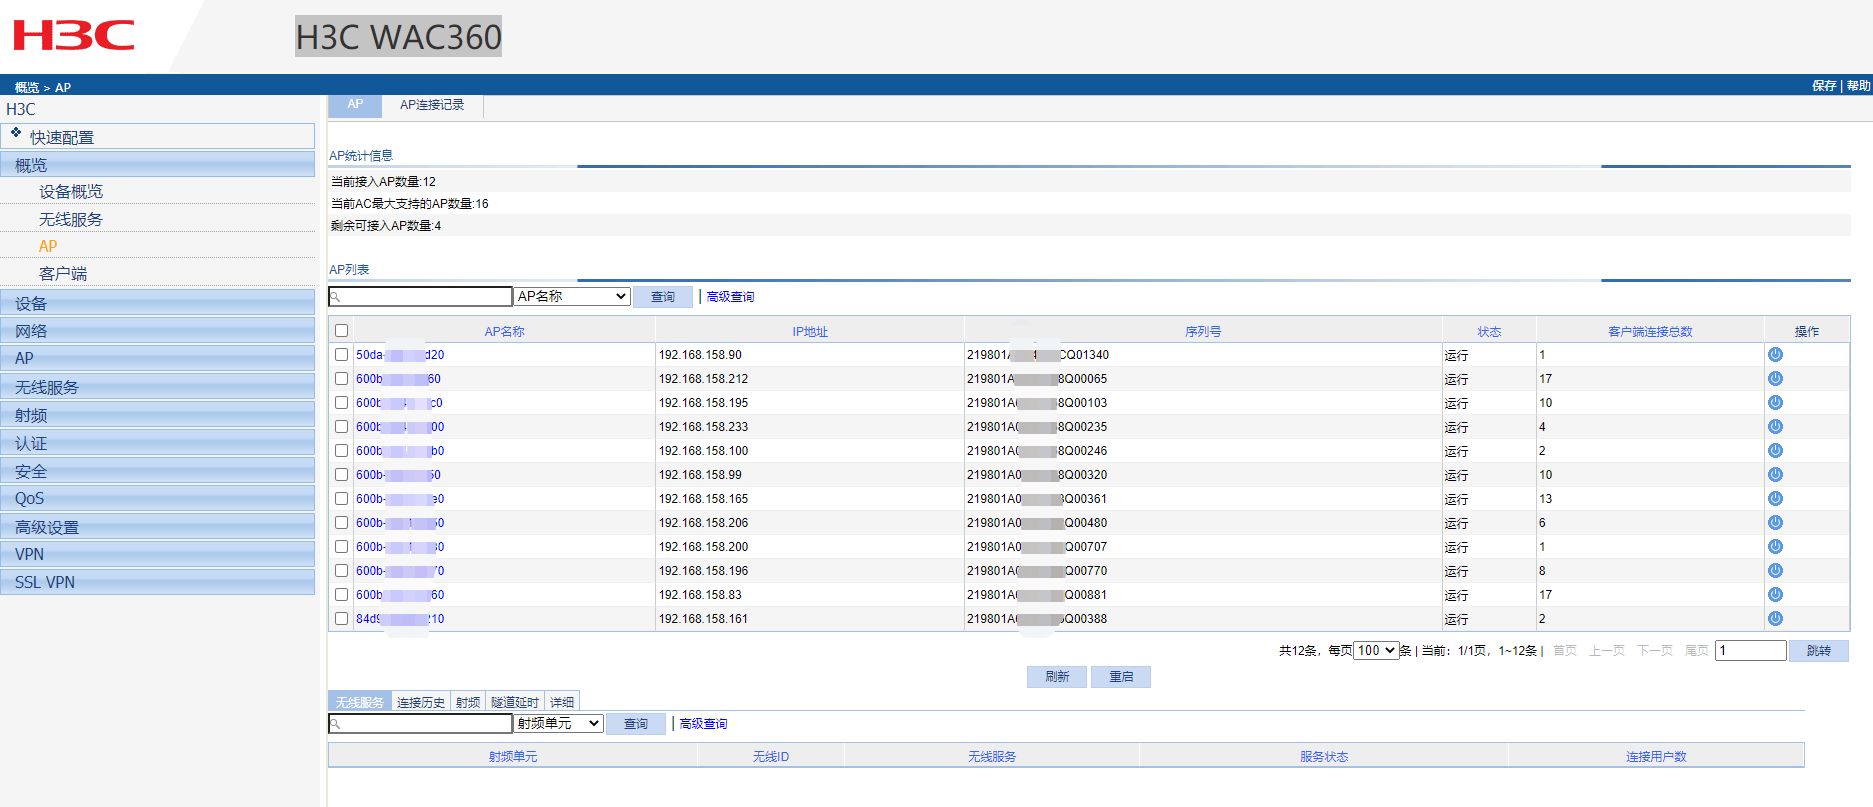1873x807 pixels.
Task: Select the row checkbox for 192.168.158.200
Action: pyautogui.click(x=342, y=547)
